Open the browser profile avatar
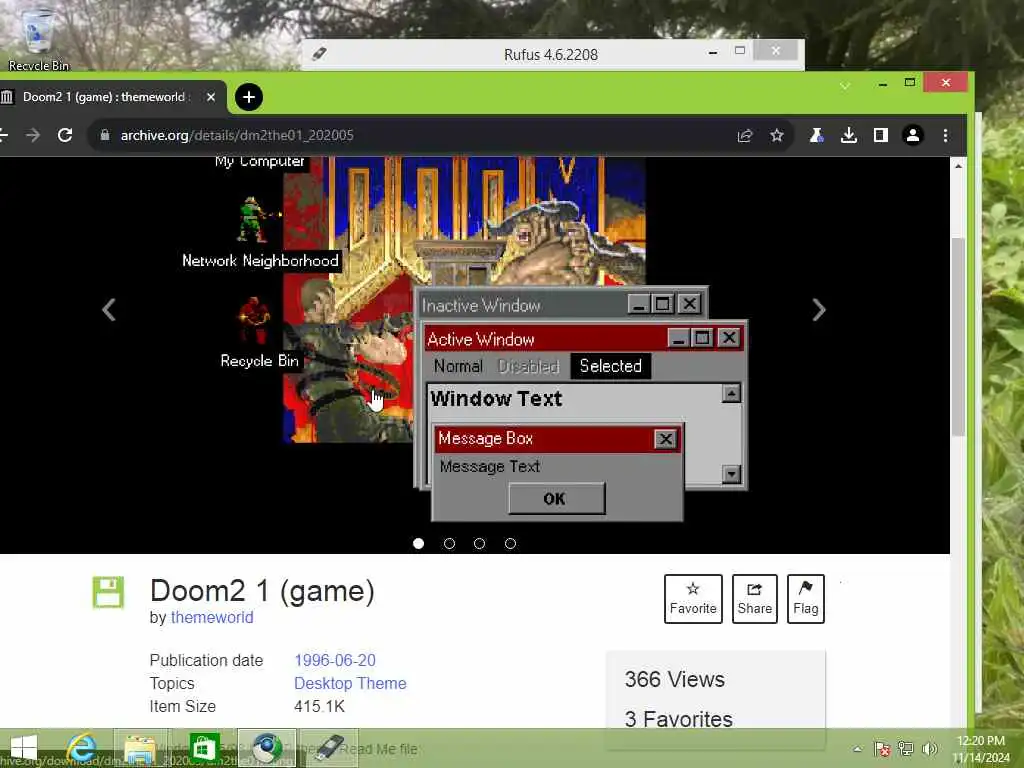This screenshot has height=768, width=1024. pyautogui.click(x=912, y=135)
